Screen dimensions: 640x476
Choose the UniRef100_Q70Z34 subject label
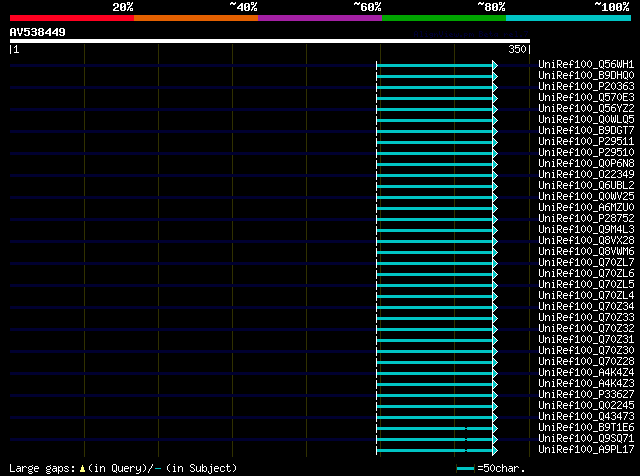pyautogui.click(x=586, y=307)
